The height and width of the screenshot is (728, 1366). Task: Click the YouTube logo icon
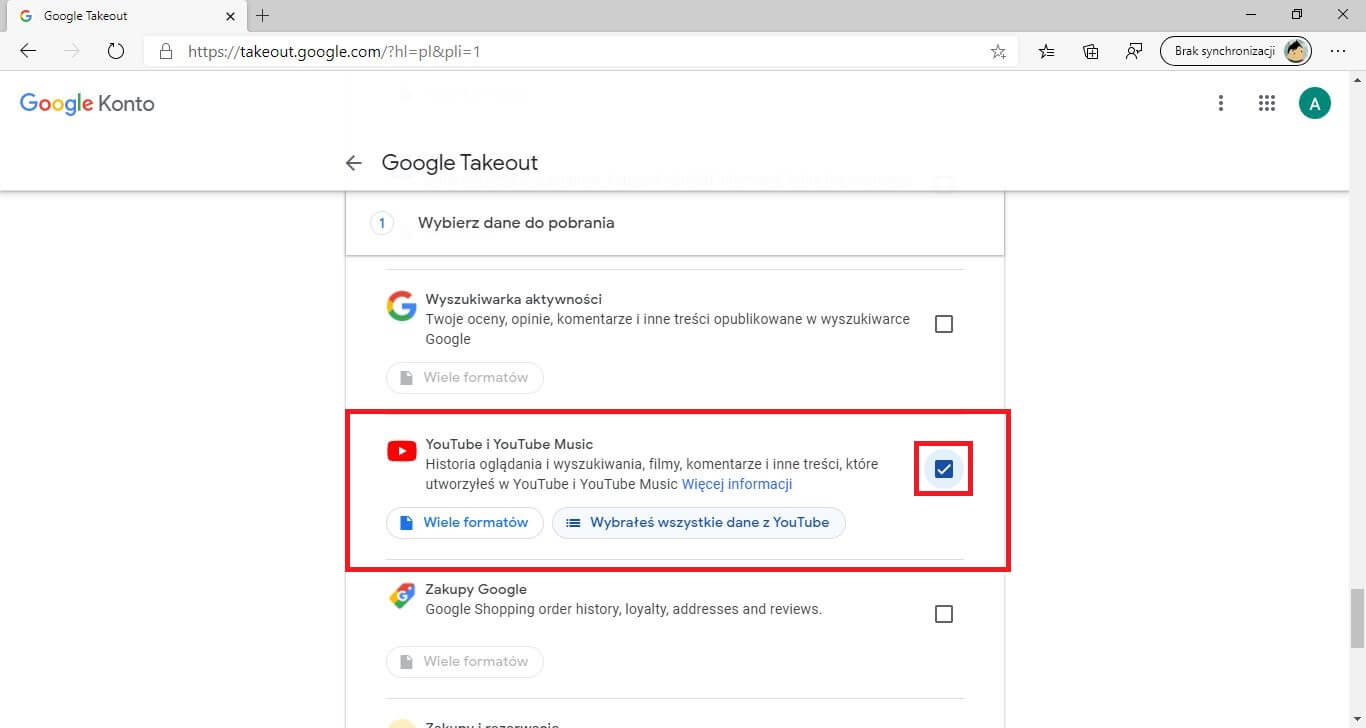(x=401, y=452)
